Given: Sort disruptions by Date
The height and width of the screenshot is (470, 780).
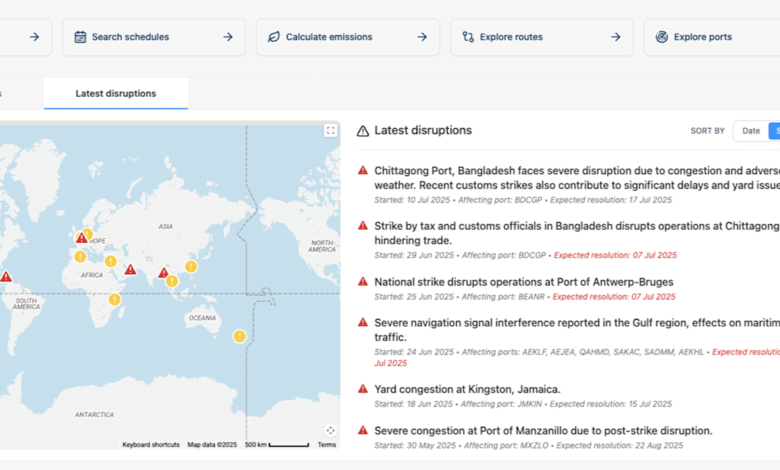Looking at the screenshot, I should coord(750,131).
